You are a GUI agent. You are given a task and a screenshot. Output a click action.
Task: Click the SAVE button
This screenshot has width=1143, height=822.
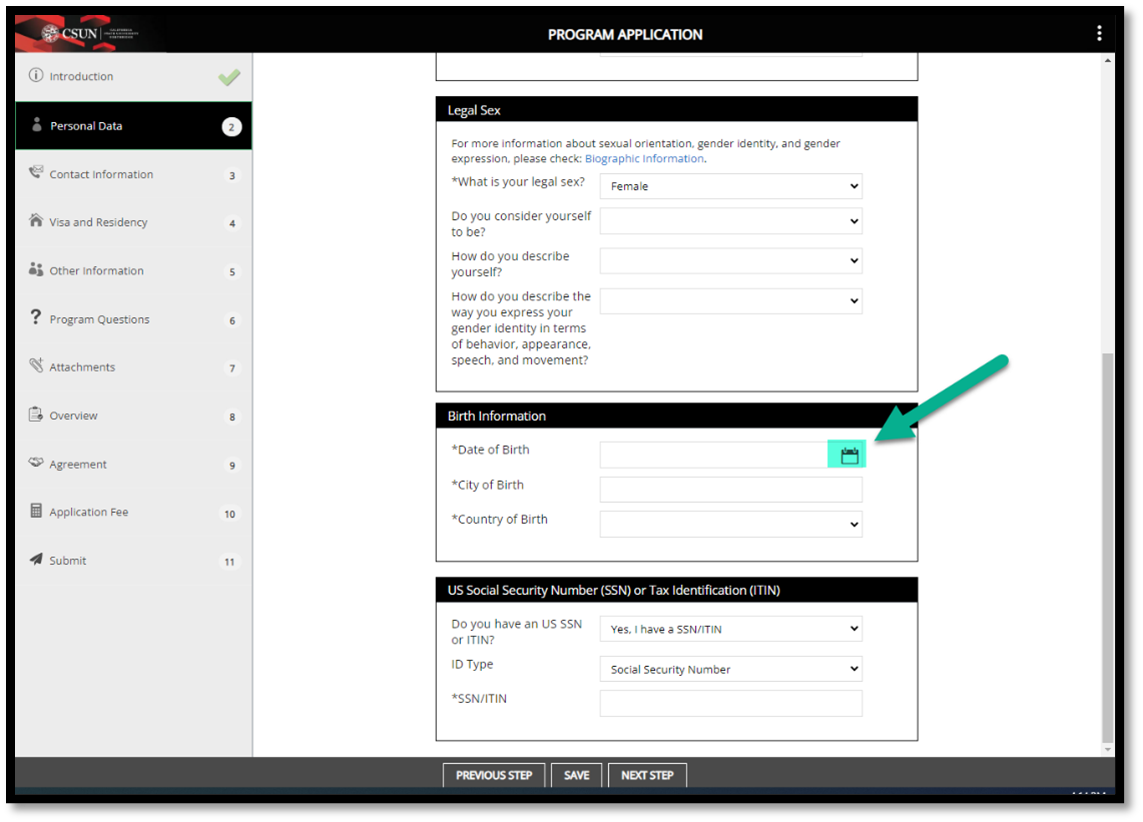coord(576,775)
